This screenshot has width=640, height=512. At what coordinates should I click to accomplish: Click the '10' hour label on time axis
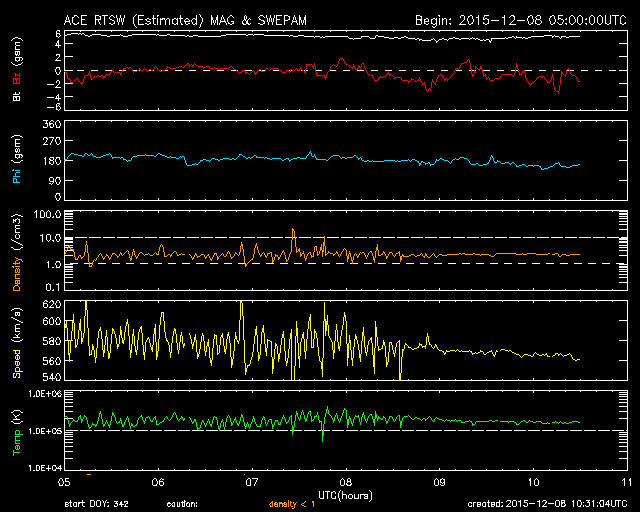533,483
